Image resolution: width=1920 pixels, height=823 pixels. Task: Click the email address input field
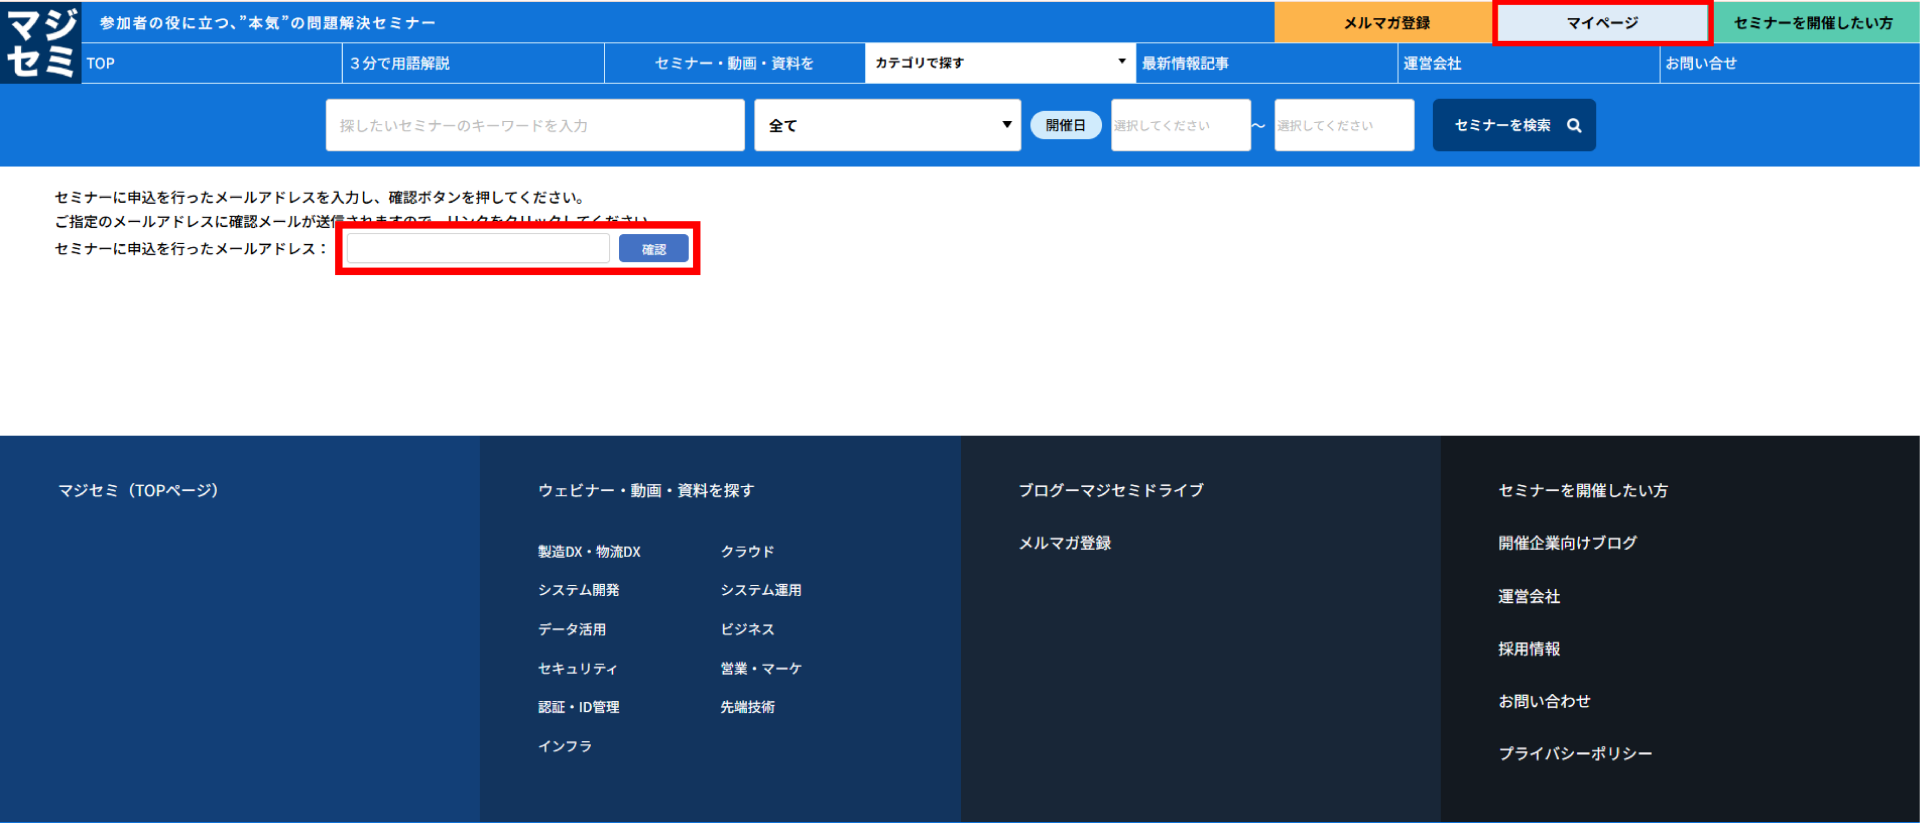[x=478, y=249]
